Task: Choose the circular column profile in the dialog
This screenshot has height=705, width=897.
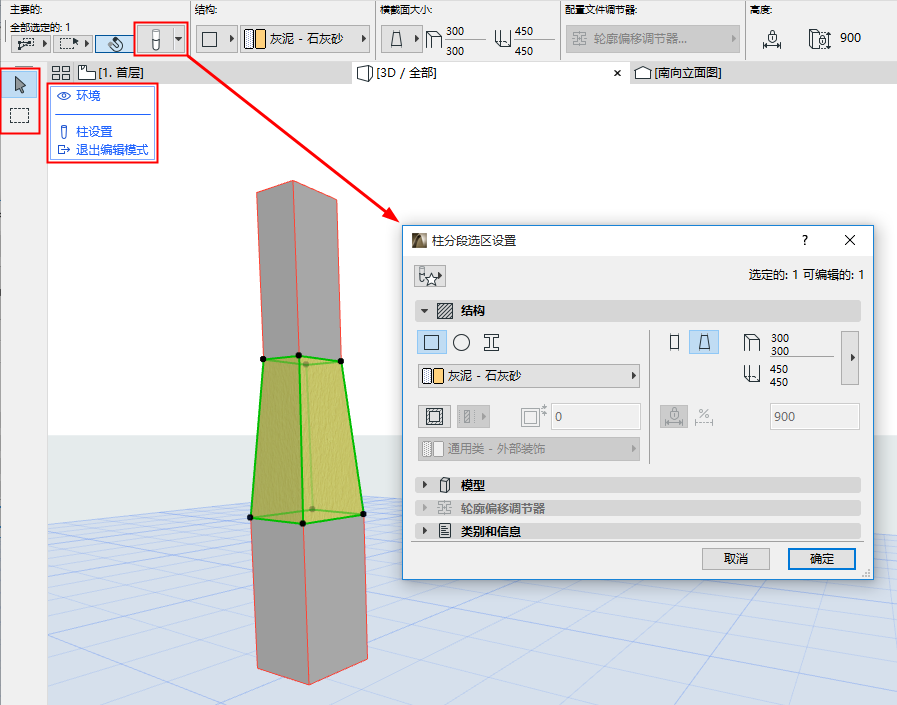Action: [461, 342]
